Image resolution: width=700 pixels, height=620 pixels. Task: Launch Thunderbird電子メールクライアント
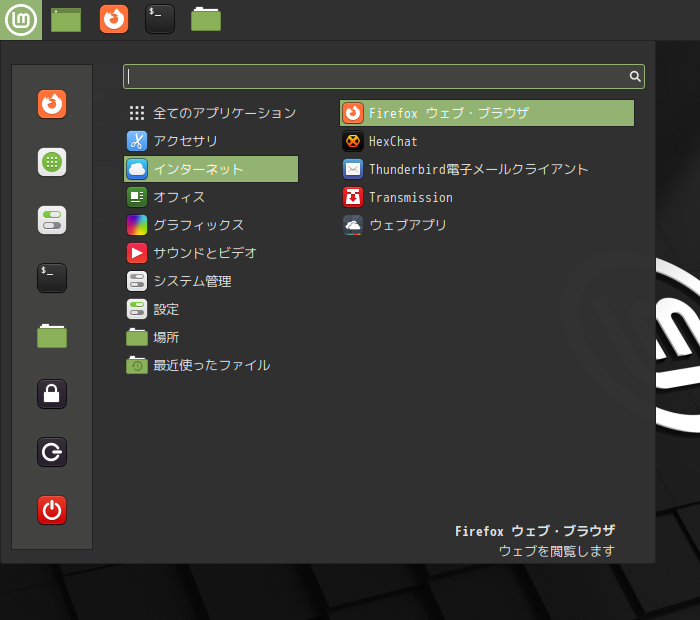[487, 169]
